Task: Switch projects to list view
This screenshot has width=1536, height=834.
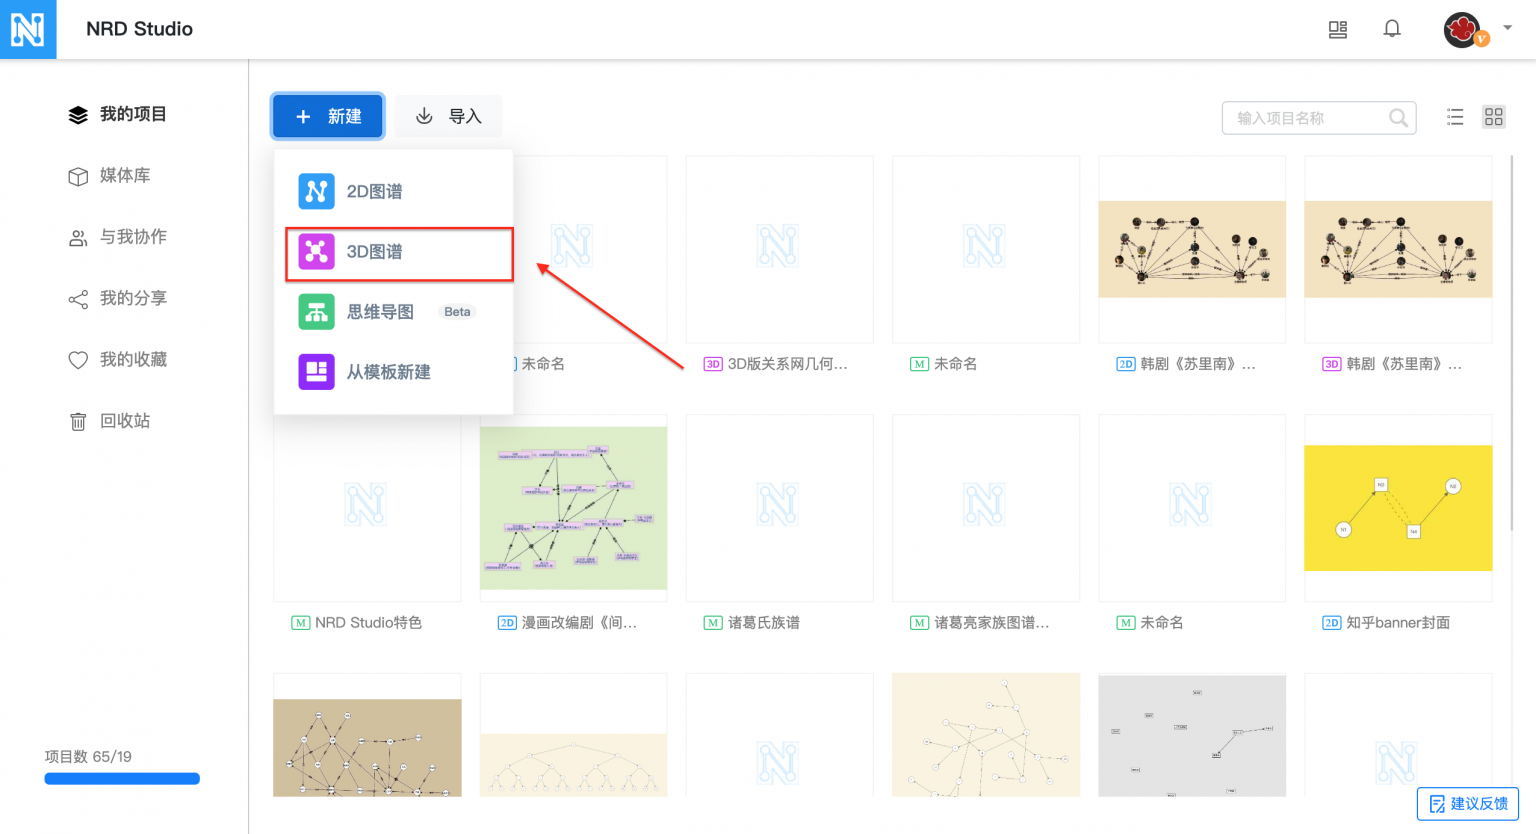Action: click(1455, 116)
